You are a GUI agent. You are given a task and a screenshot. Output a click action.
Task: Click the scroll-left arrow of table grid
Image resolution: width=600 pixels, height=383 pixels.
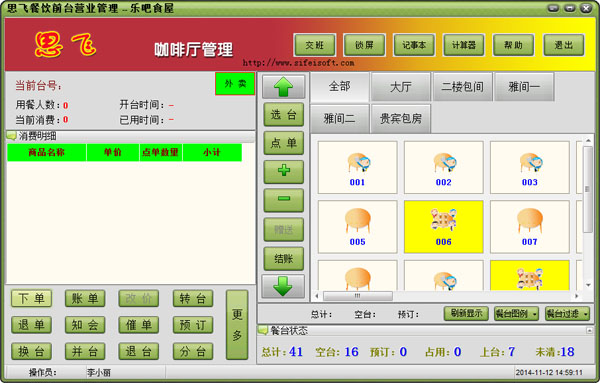[x=317, y=296]
